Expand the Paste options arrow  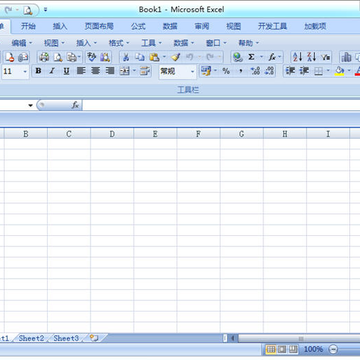[164, 57]
